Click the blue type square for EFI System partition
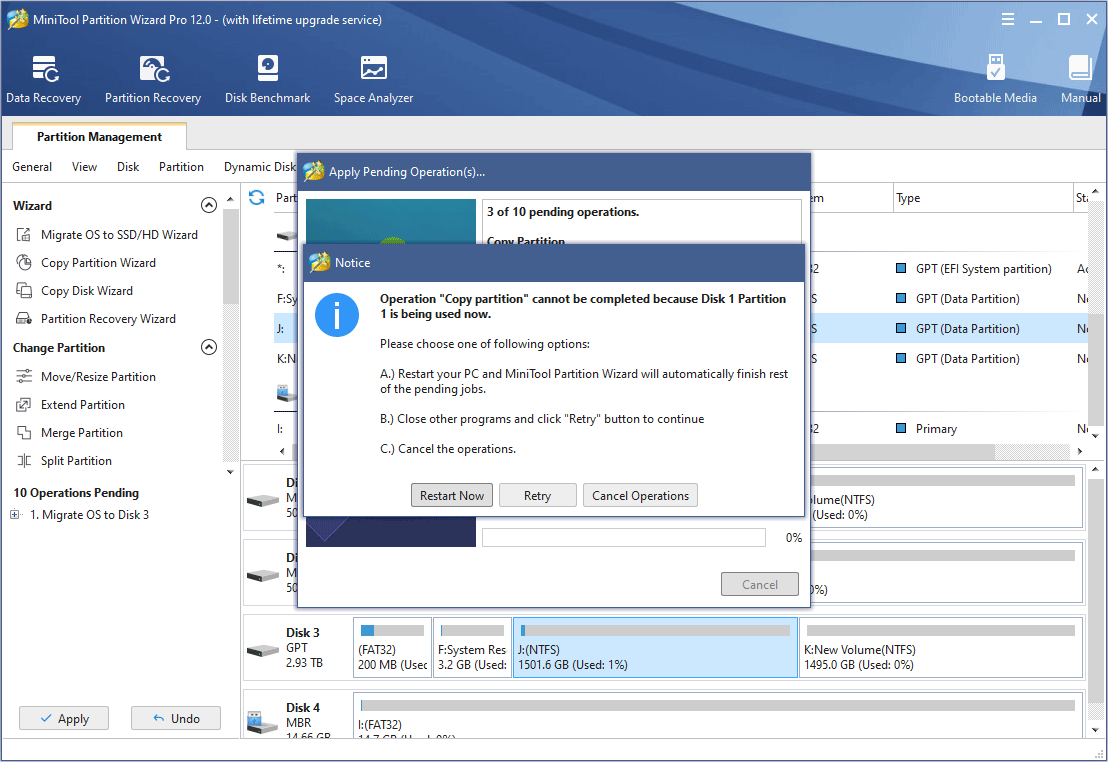This screenshot has width=1108, height=762. (x=901, y=269)
